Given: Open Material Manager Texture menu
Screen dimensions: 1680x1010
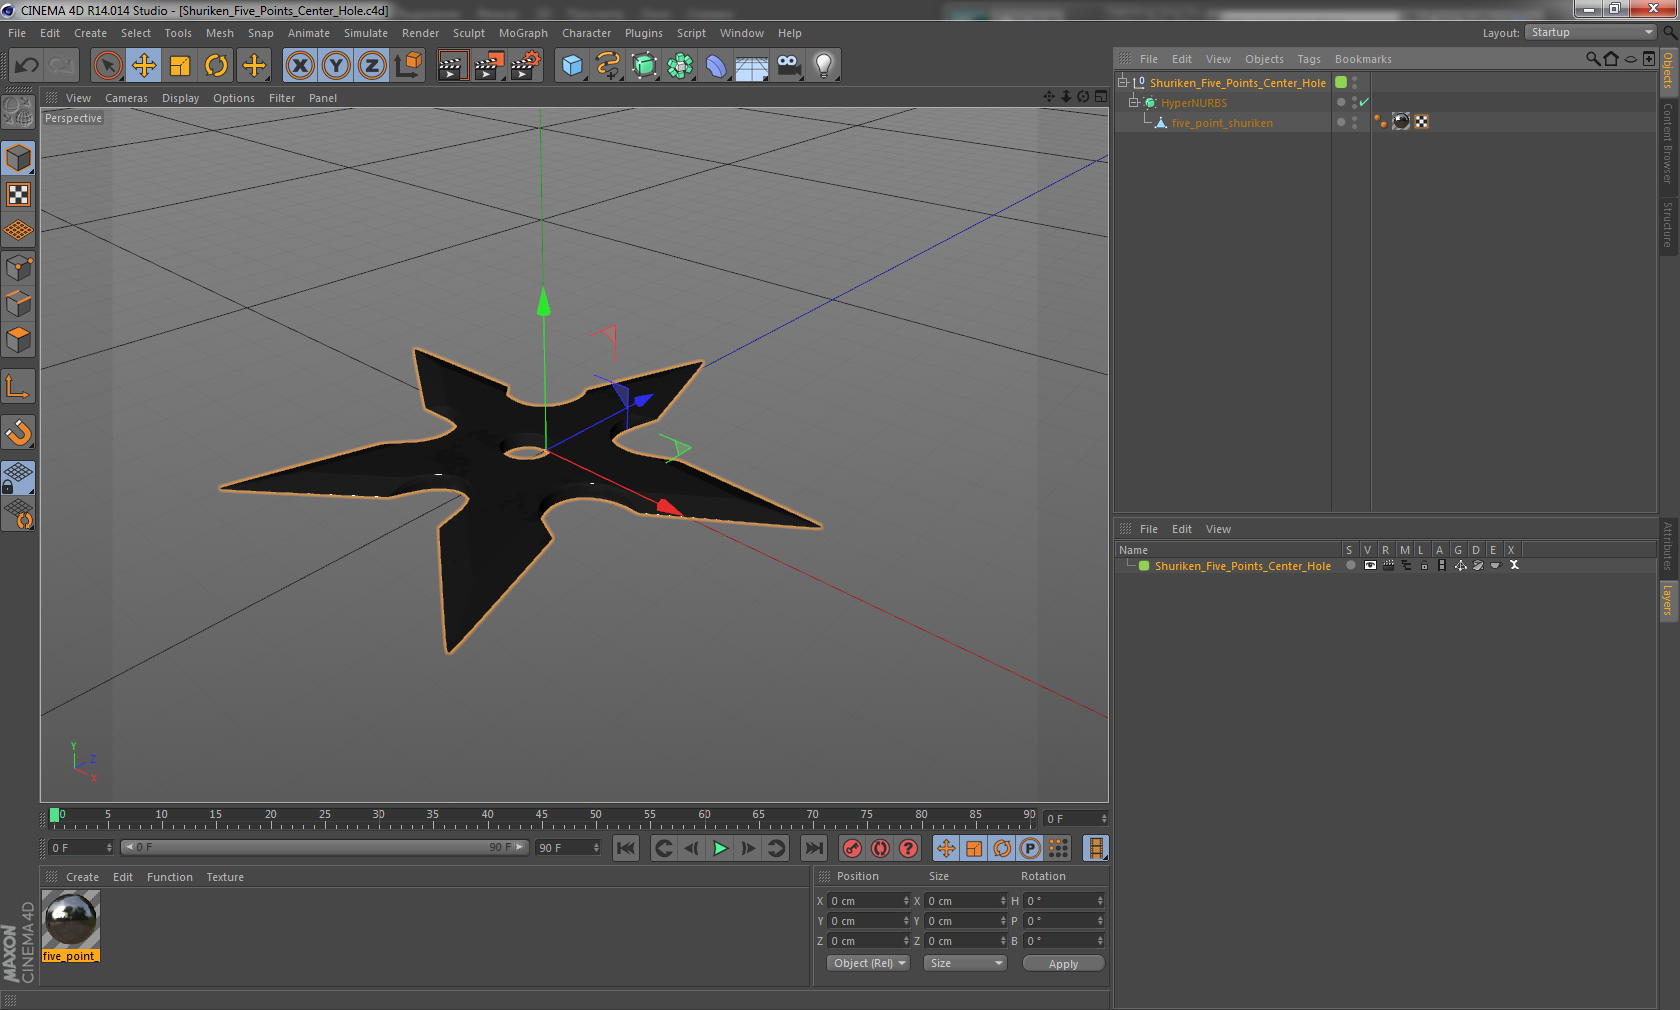Looking at the screenshot, I should tap(225, 877).
